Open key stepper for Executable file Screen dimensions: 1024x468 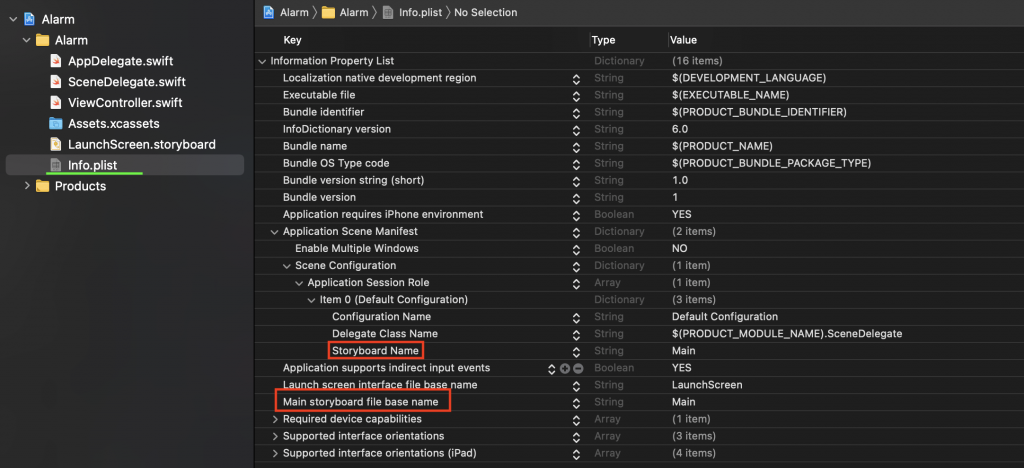(x=576, y=96)
